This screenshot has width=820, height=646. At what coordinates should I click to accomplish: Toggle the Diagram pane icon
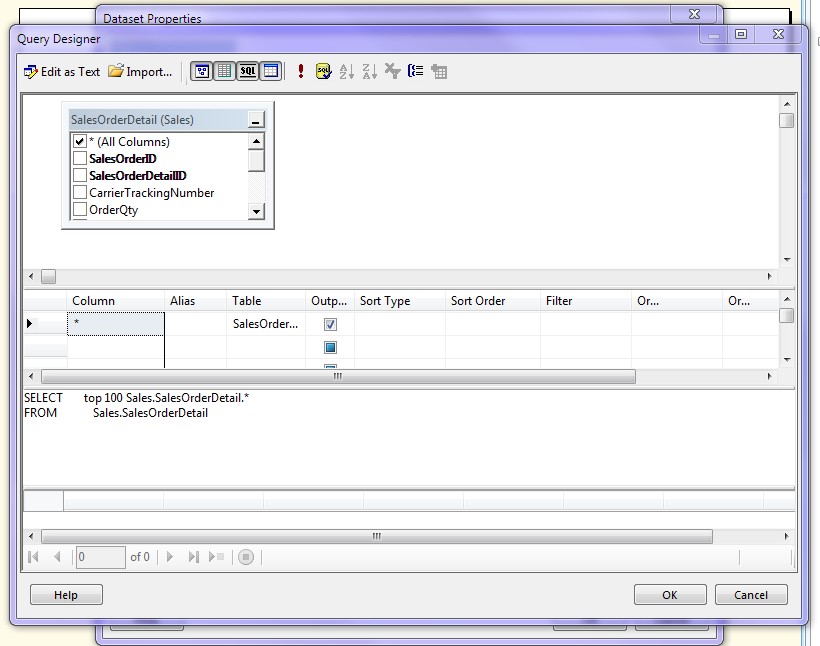(202, 71)
